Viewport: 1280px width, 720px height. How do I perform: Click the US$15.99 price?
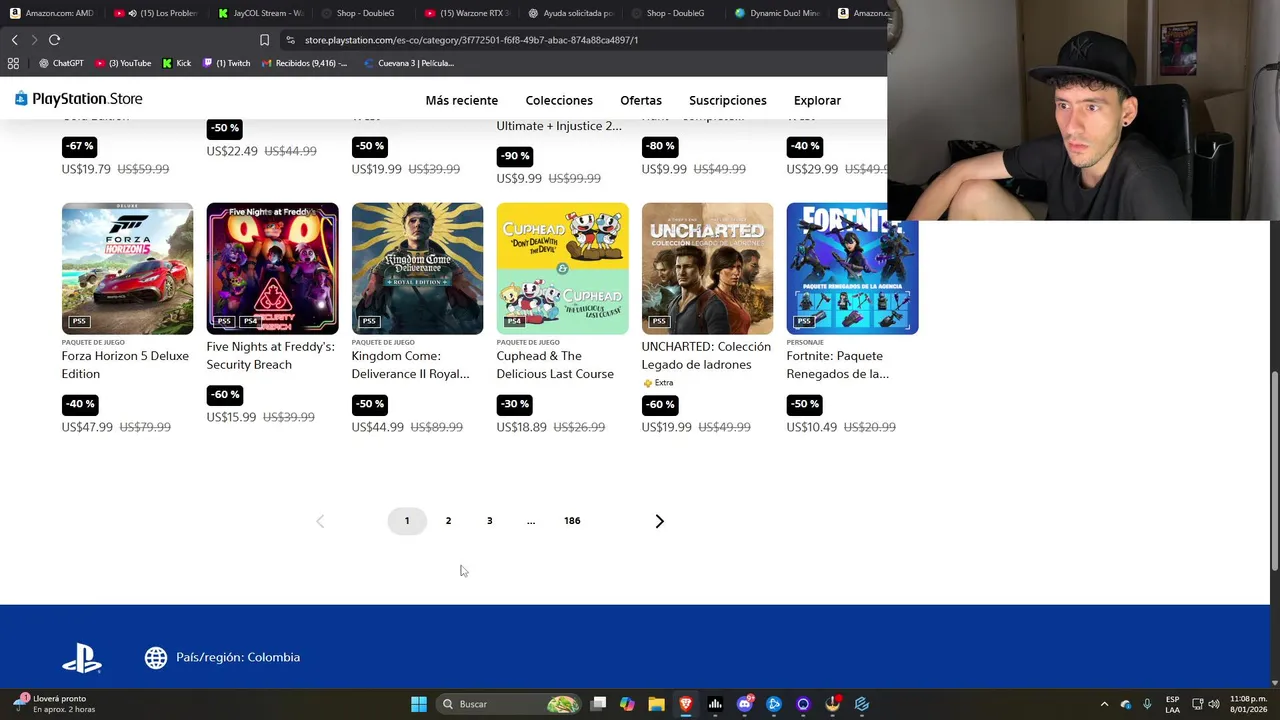(232, 417)
